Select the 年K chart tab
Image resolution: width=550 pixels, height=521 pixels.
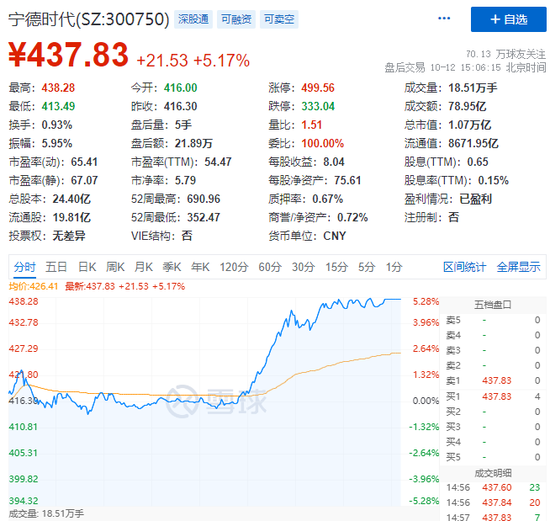[x=200, y=267]
